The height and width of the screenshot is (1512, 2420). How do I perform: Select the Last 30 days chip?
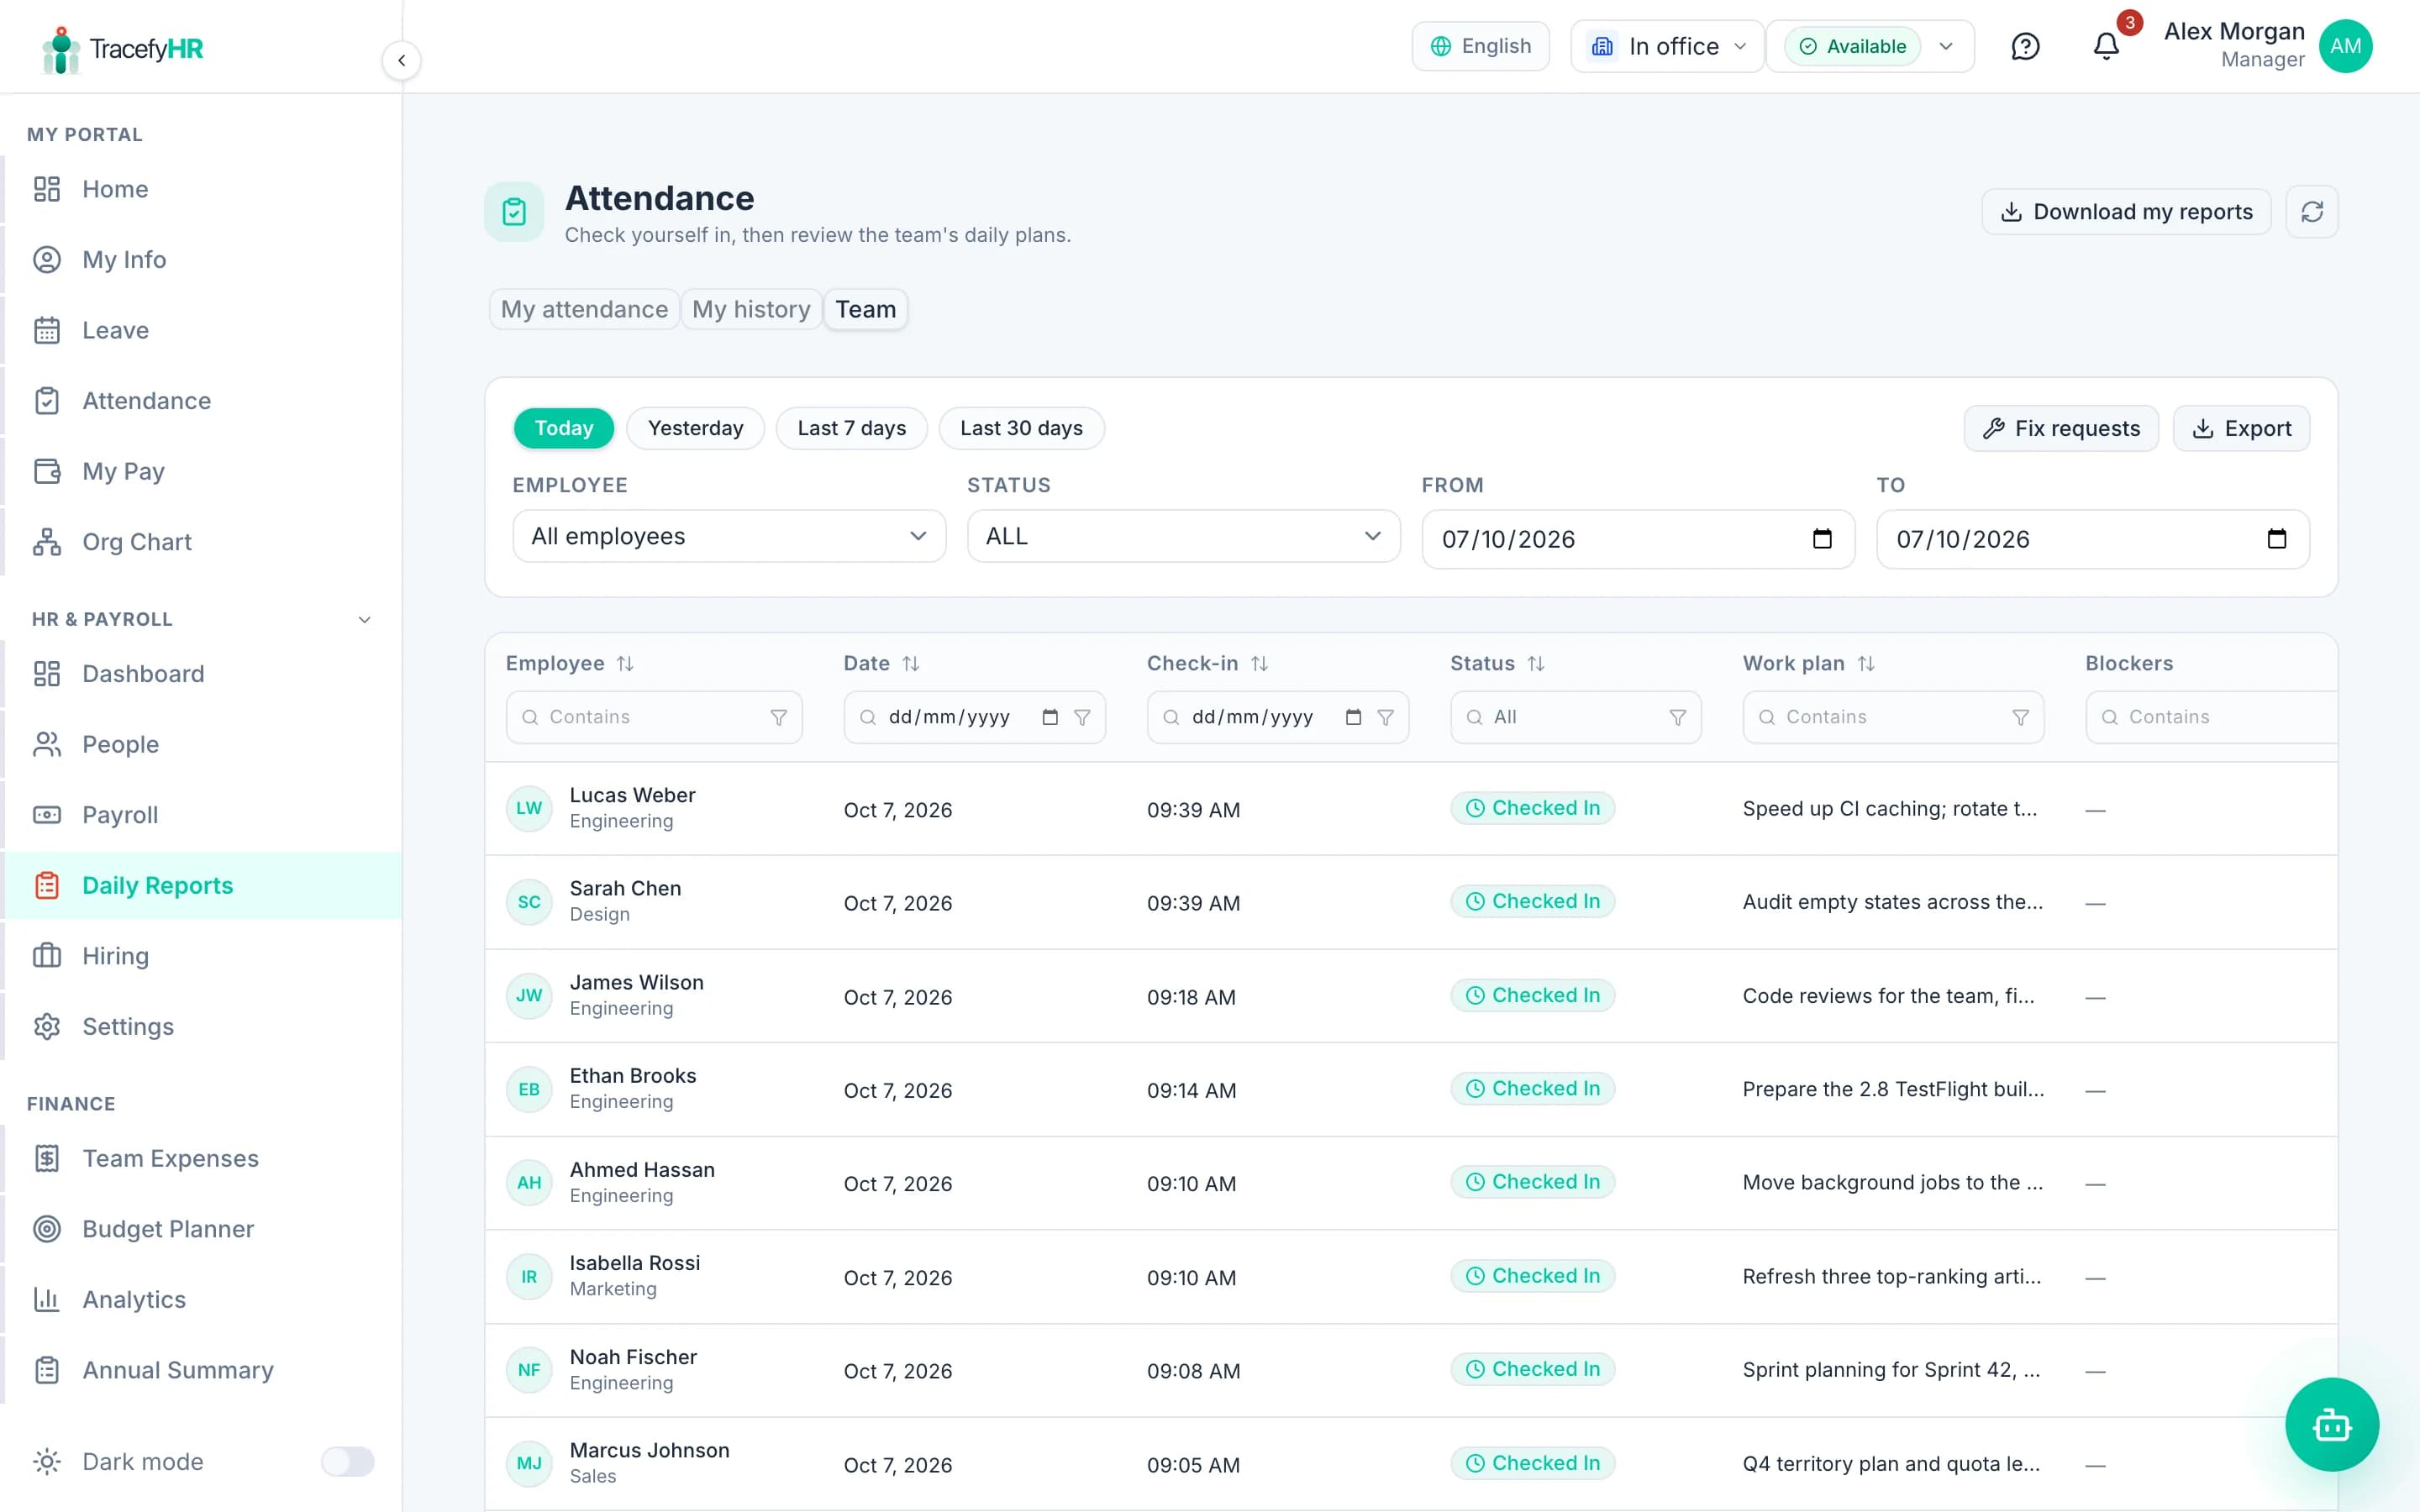tap(1021, 428)
